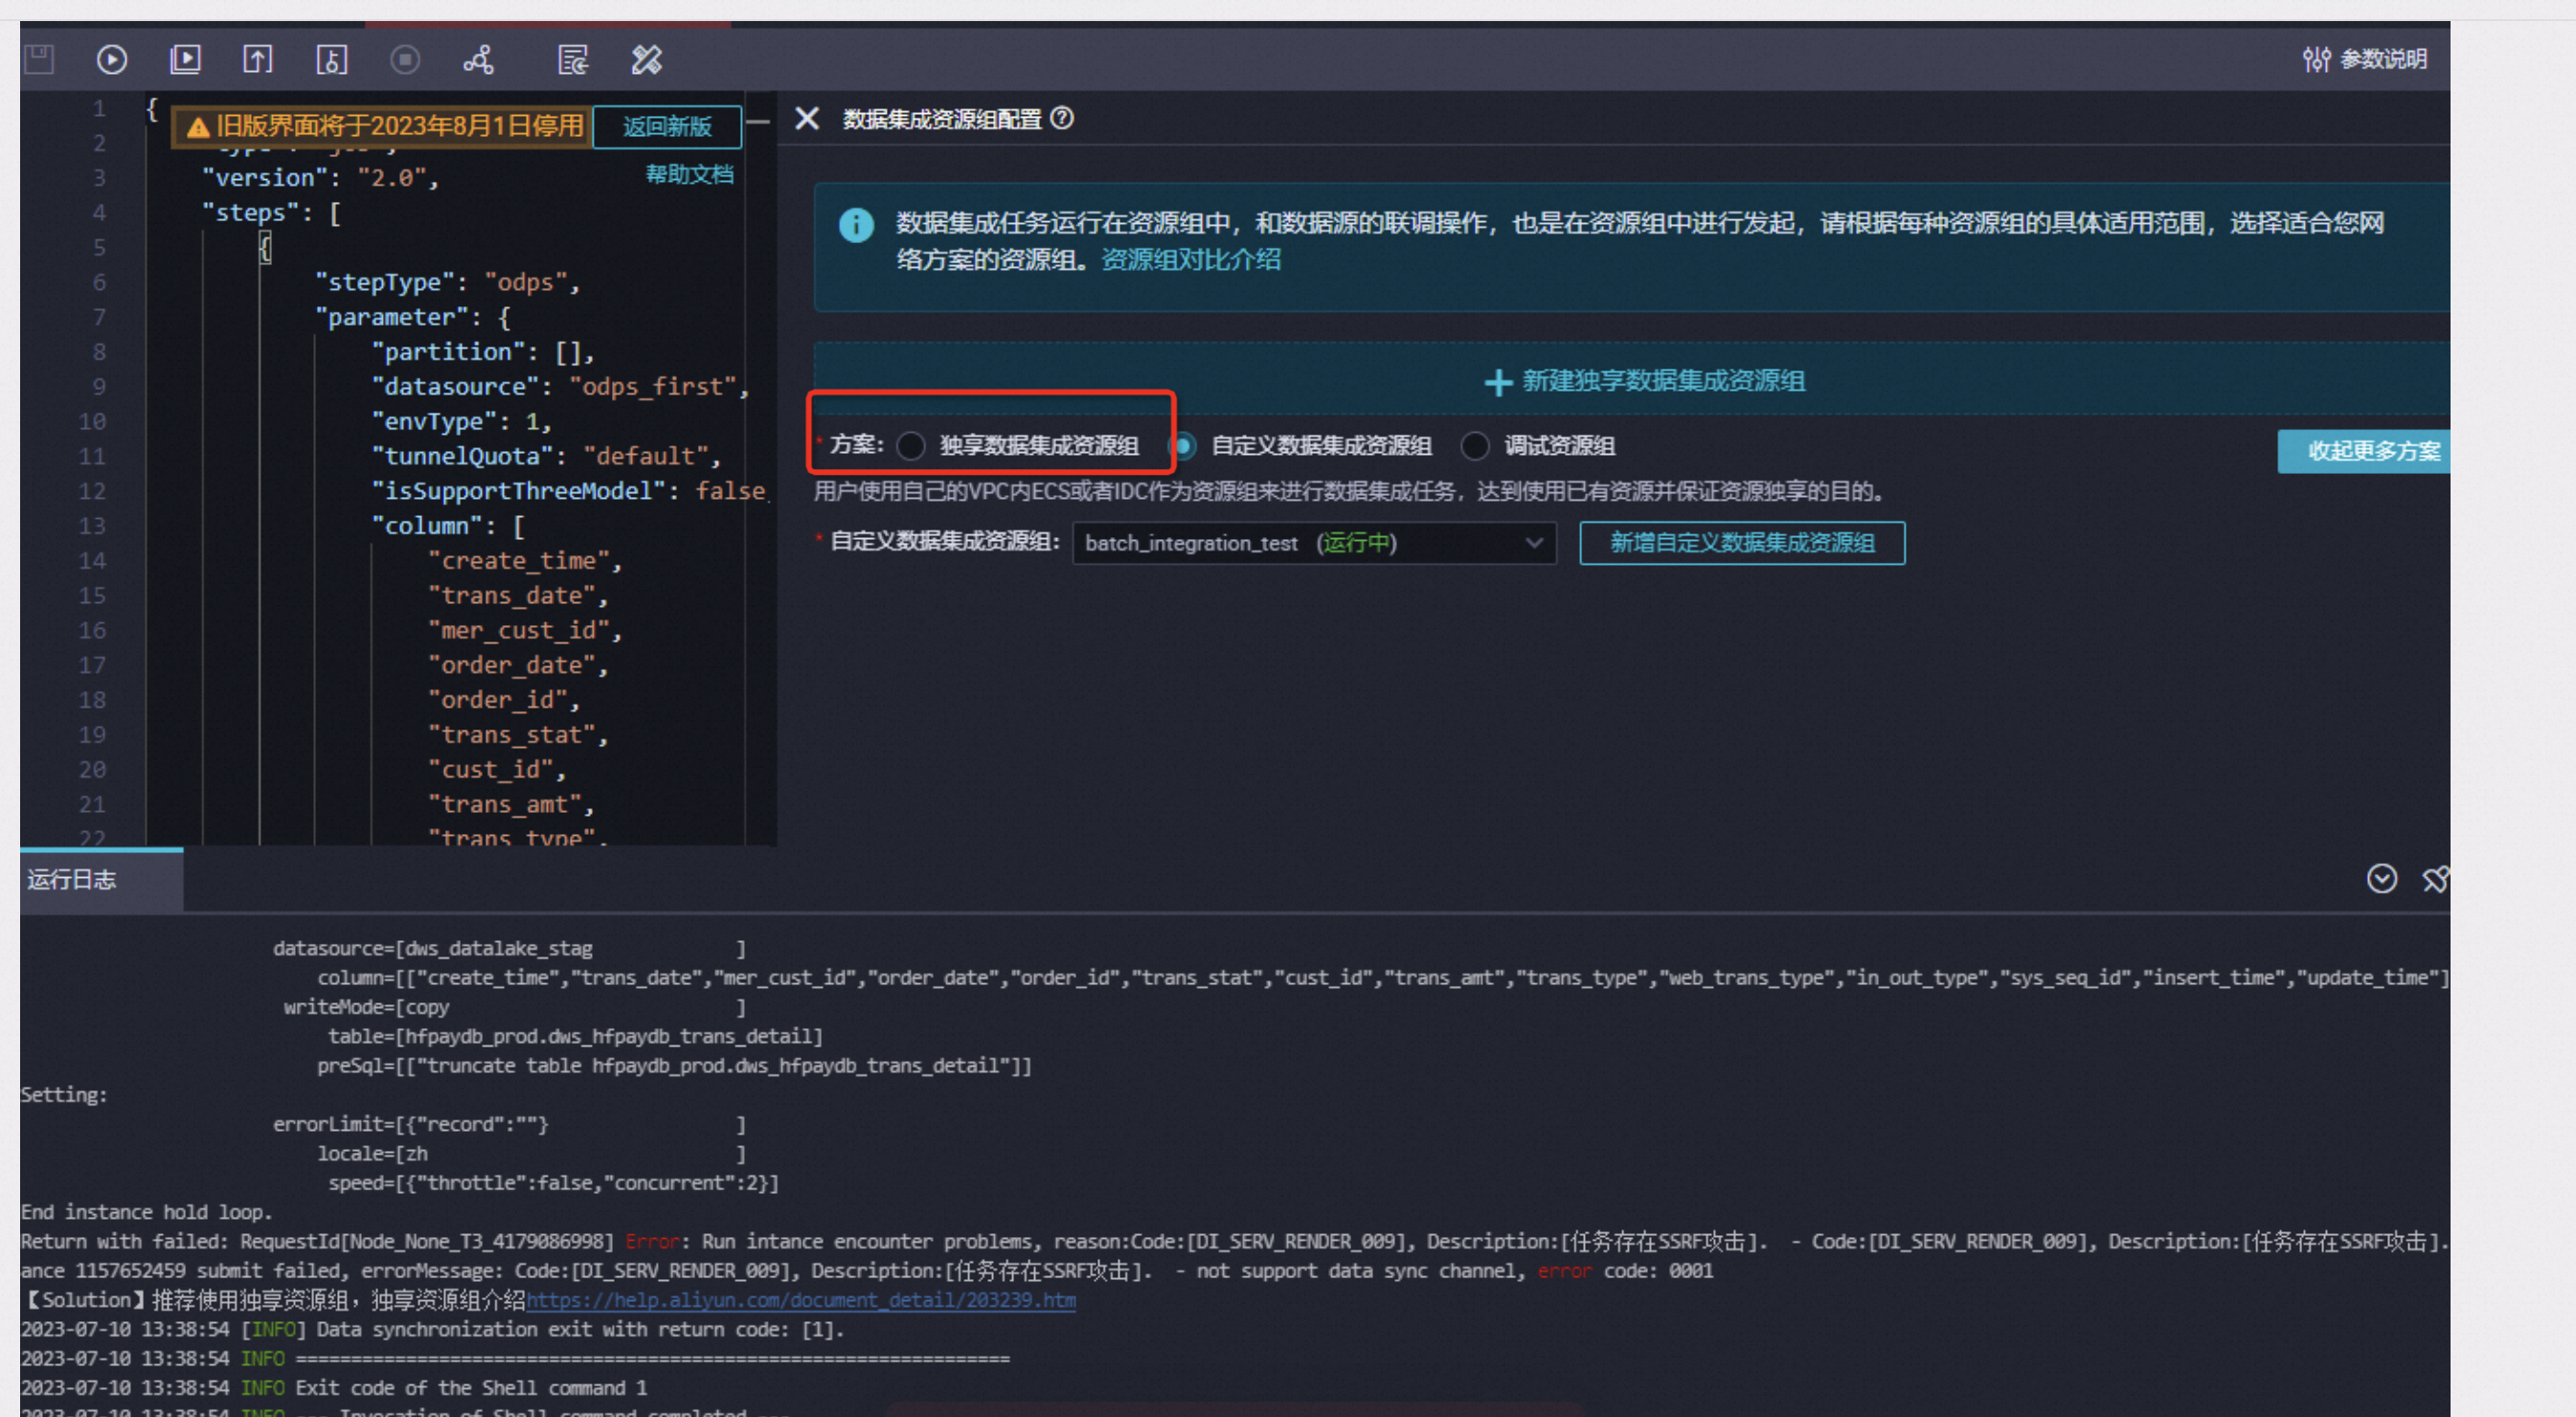Click 返回新版 button
The width and height of the screenshot is (2576, 1417).
[x=667, y=126]
